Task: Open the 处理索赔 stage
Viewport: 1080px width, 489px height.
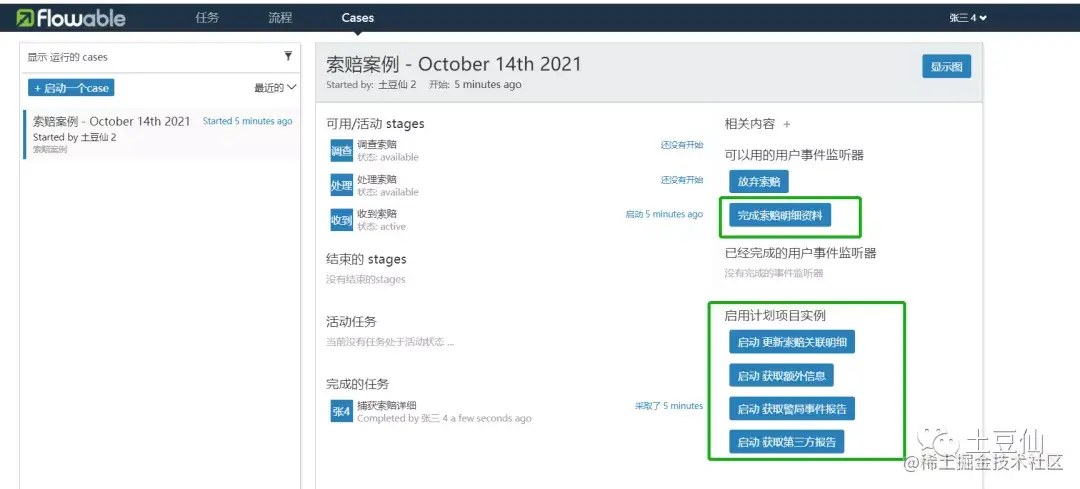Action: (x=377, y=179)
